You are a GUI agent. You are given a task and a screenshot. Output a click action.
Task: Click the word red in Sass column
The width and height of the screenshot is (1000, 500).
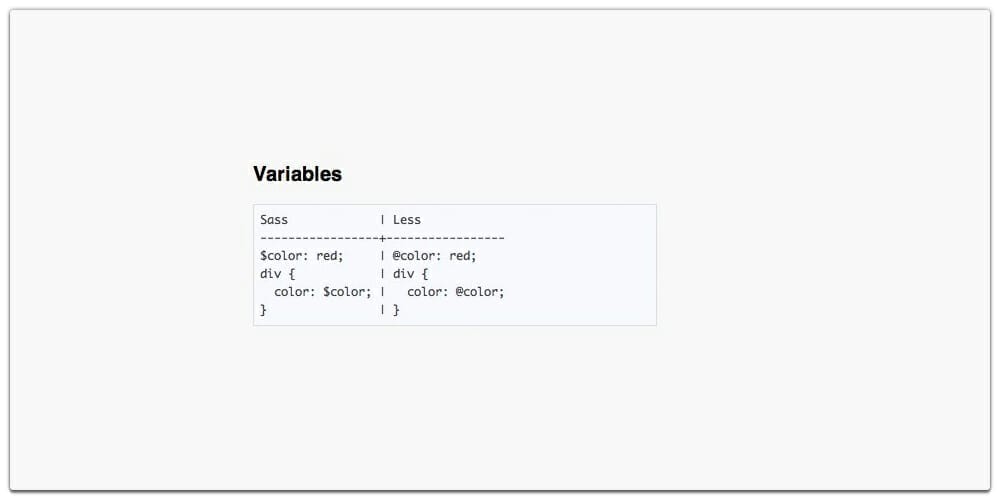(x=327, y=256)
